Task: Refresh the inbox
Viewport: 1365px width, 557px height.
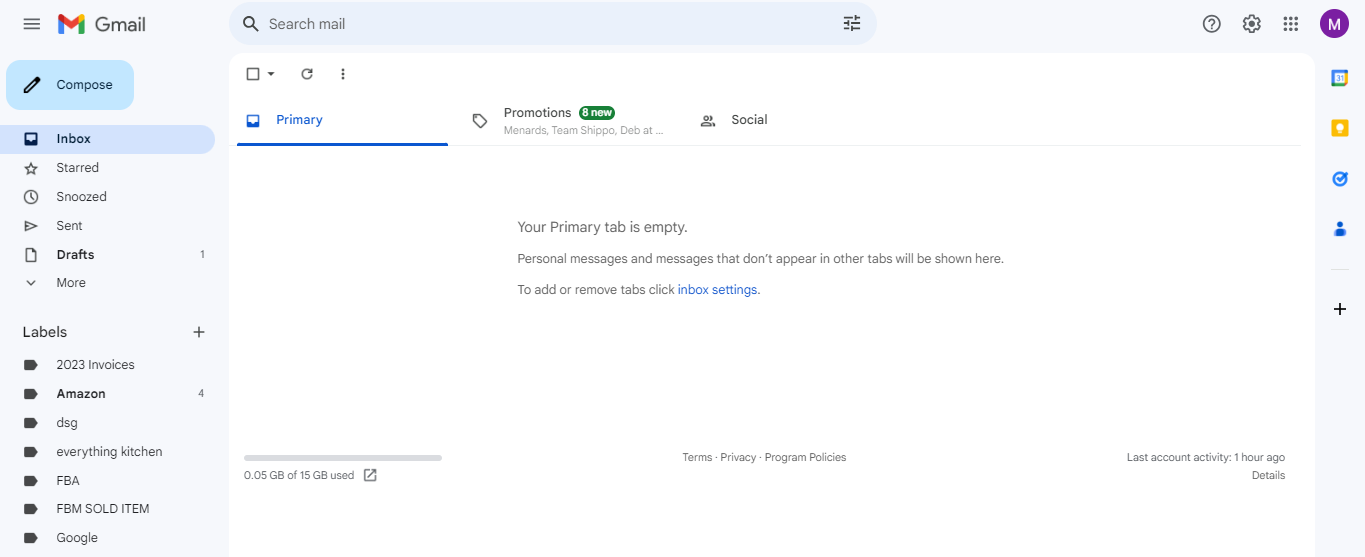Action: coord(307,74)
